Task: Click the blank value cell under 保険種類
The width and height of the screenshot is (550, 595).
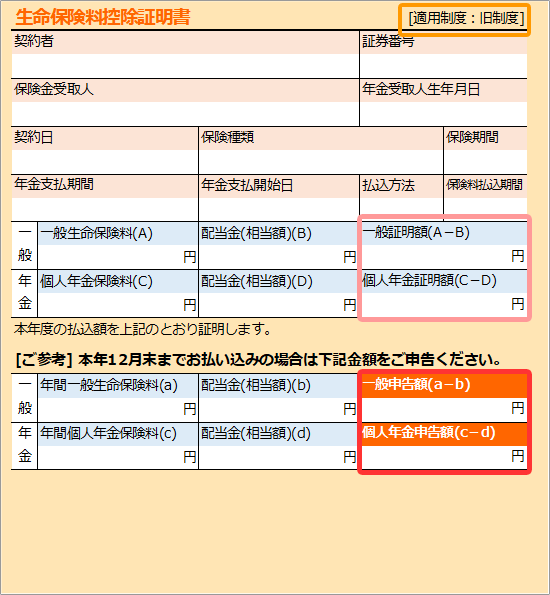Action: (x=321, y=162)
